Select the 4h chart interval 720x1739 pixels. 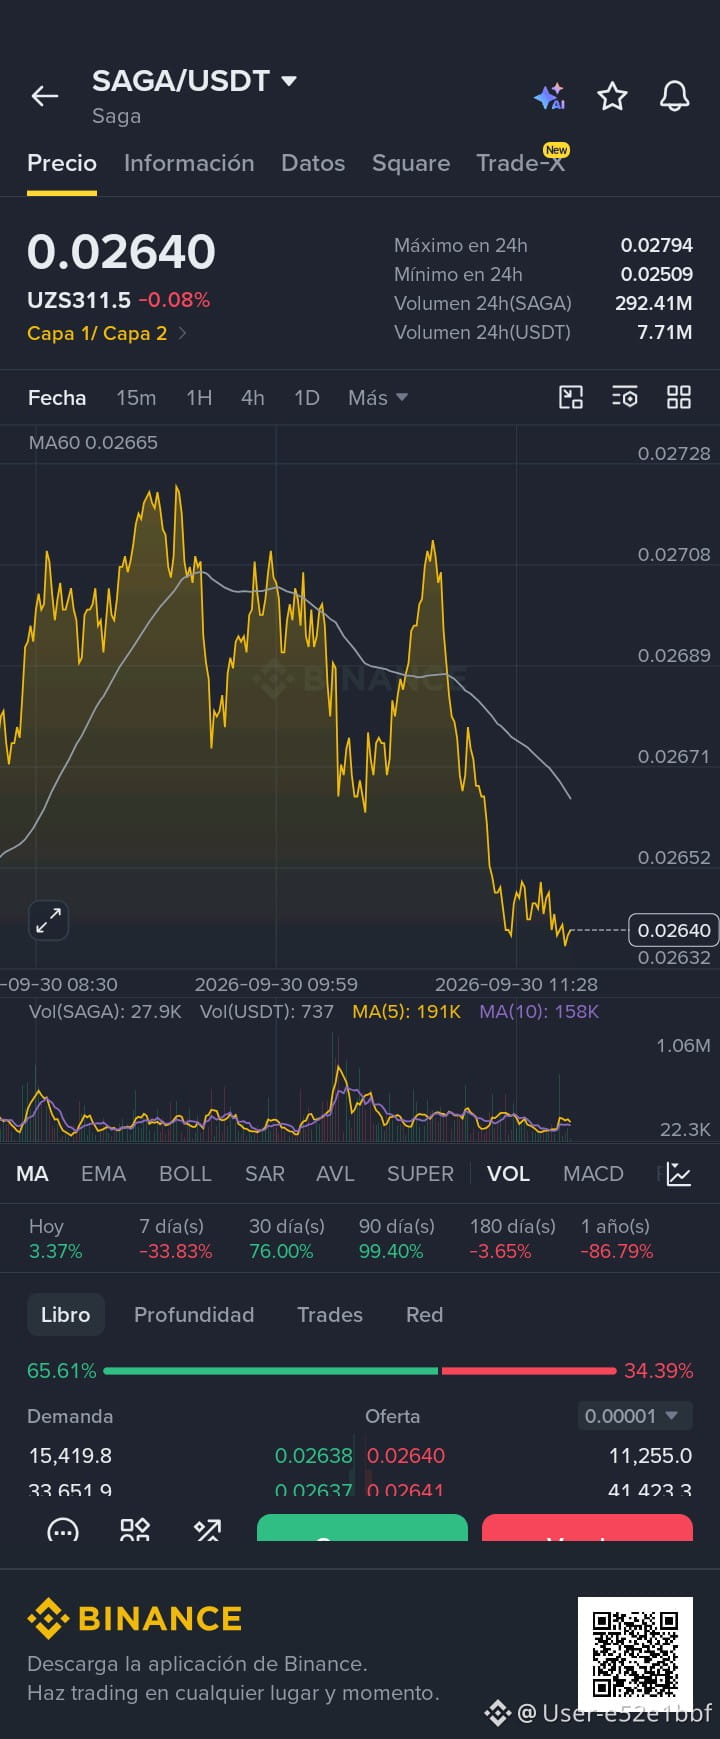pyautogui.click(x=253, y=397)
